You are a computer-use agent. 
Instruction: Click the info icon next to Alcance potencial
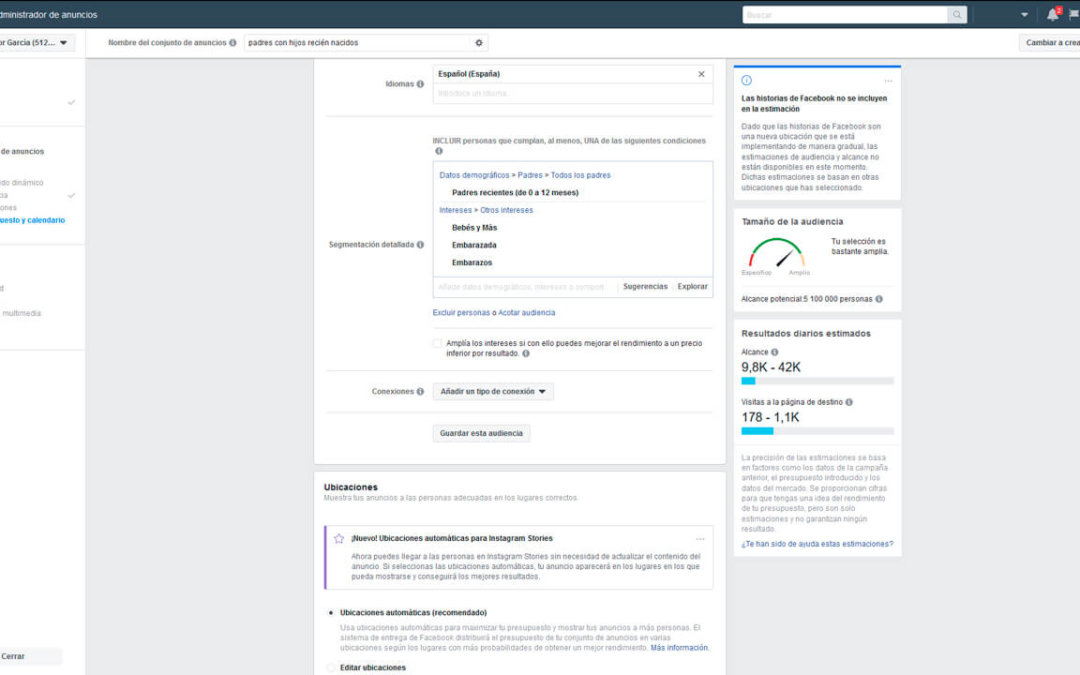coord(879,299)
